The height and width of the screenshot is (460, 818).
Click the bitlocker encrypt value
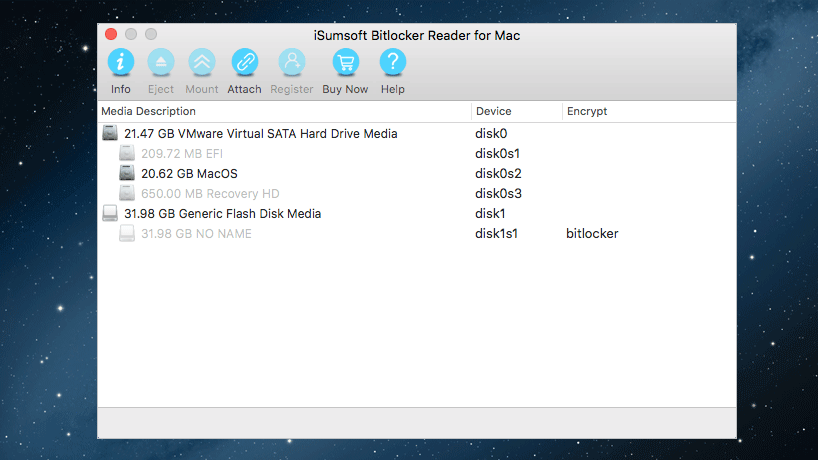tap(592, 234)
